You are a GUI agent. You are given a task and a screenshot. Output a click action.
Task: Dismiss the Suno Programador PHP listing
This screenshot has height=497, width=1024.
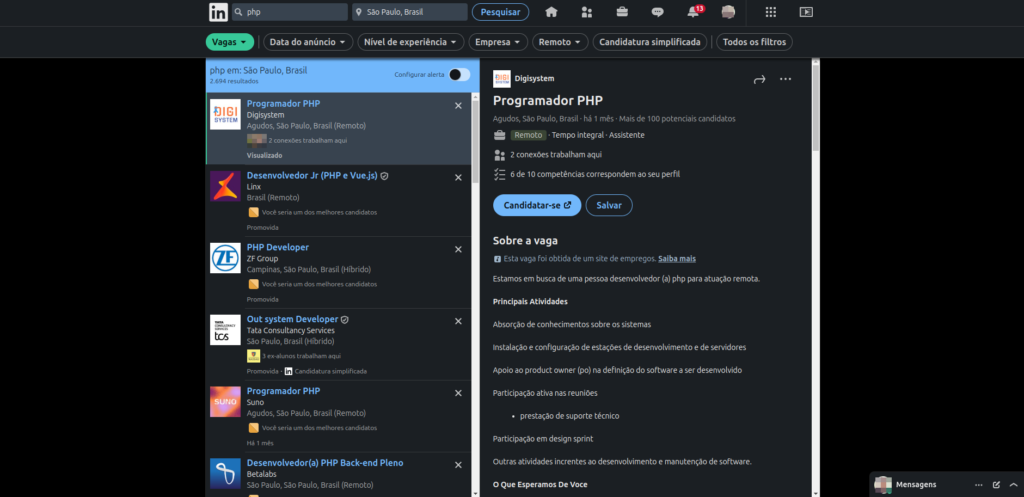[x=458, y=393]
